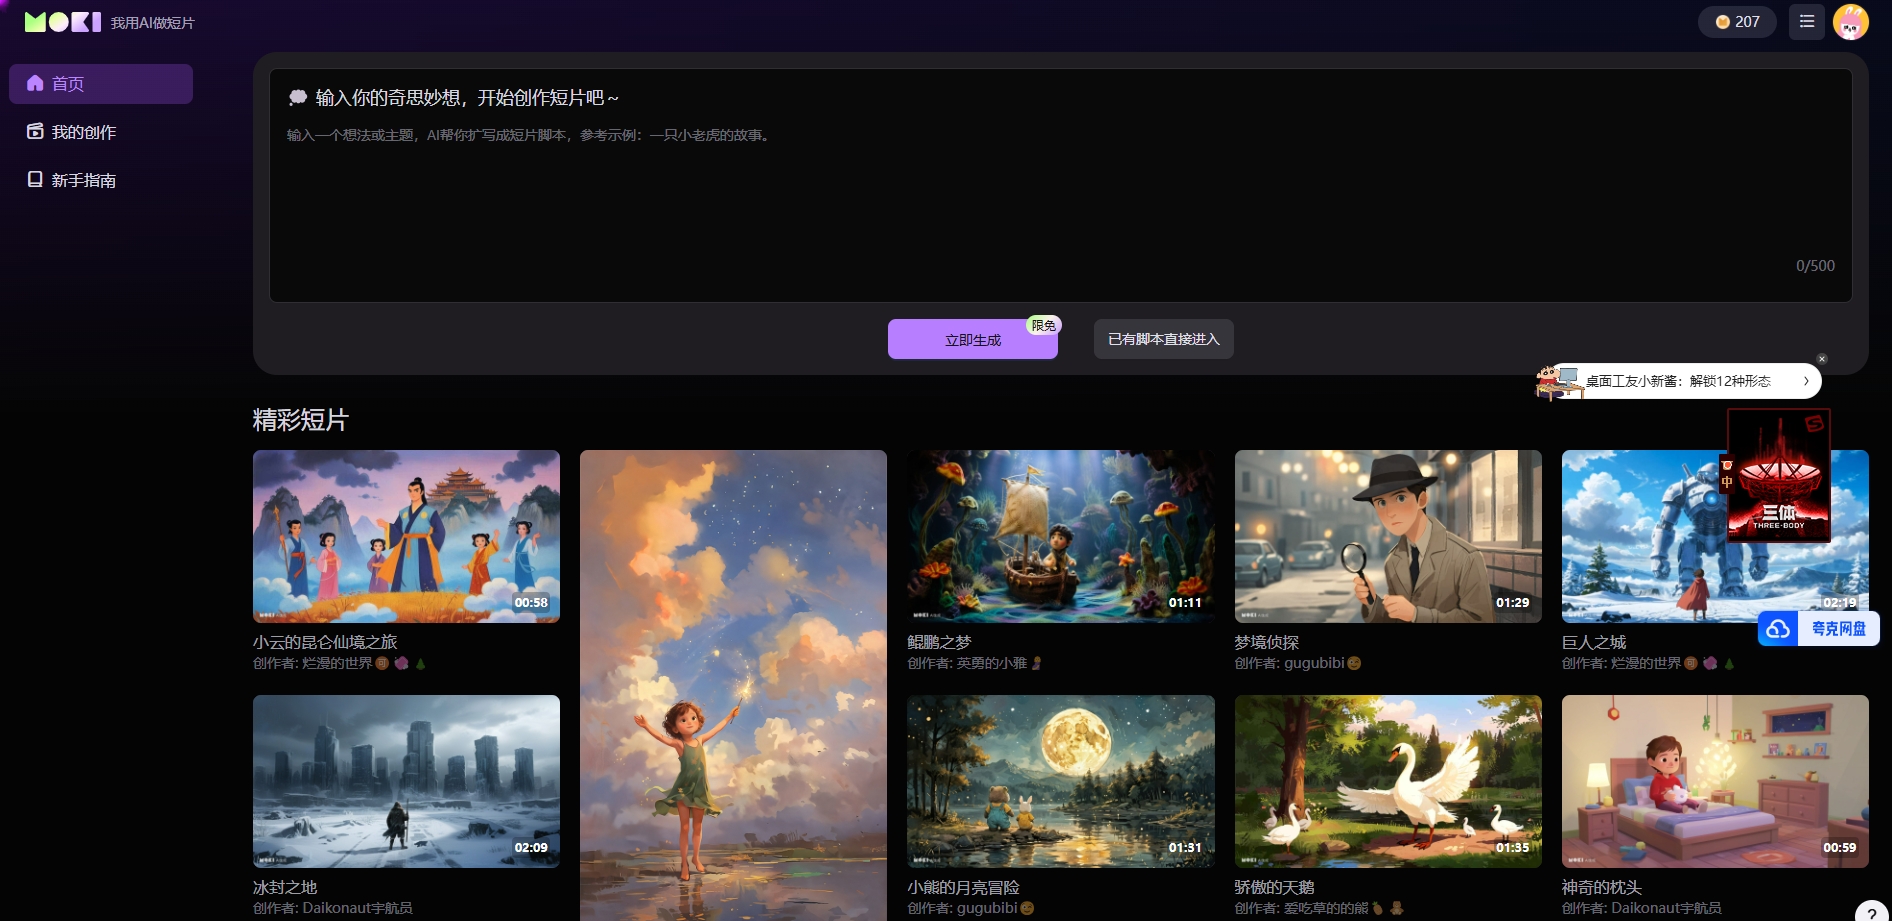Click the story idea text input area
This screenshot has width=1892, height=921.
1060,200
